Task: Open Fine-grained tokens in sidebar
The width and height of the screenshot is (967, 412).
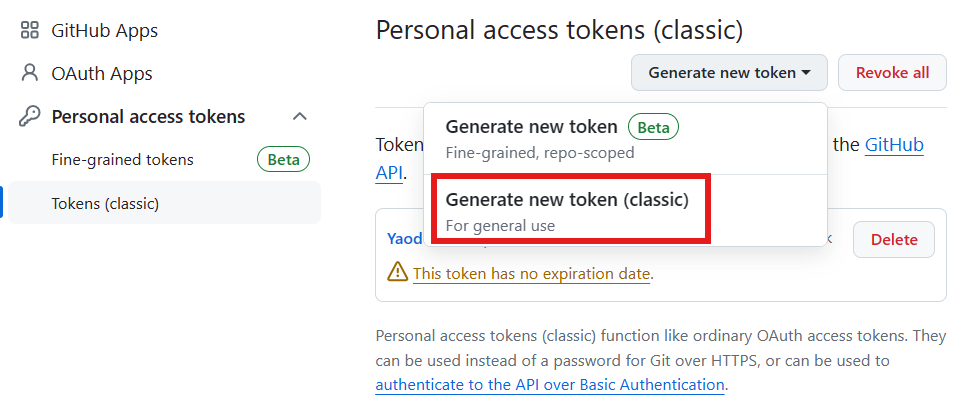Action: point(123,160)
